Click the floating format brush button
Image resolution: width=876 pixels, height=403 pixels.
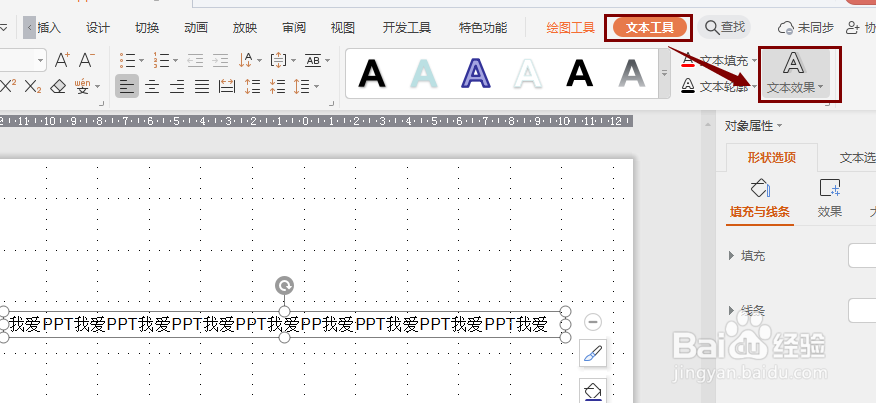(593, 354)
